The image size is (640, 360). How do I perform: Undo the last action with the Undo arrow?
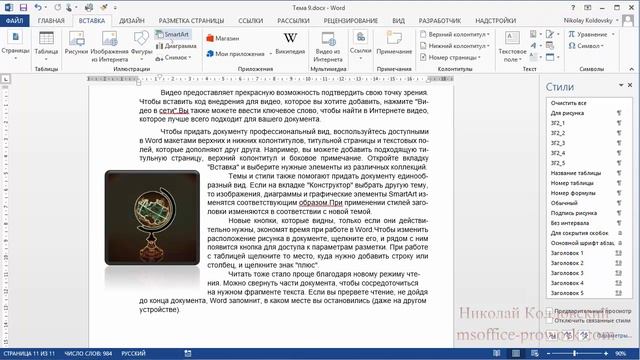pos(38,7)
